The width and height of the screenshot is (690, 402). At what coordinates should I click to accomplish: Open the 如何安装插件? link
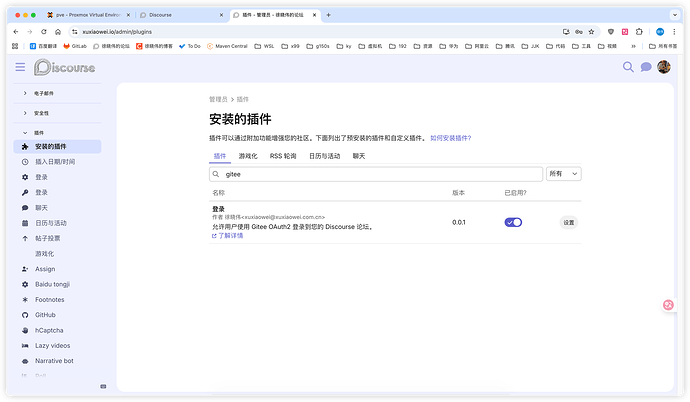coord(450,138)
